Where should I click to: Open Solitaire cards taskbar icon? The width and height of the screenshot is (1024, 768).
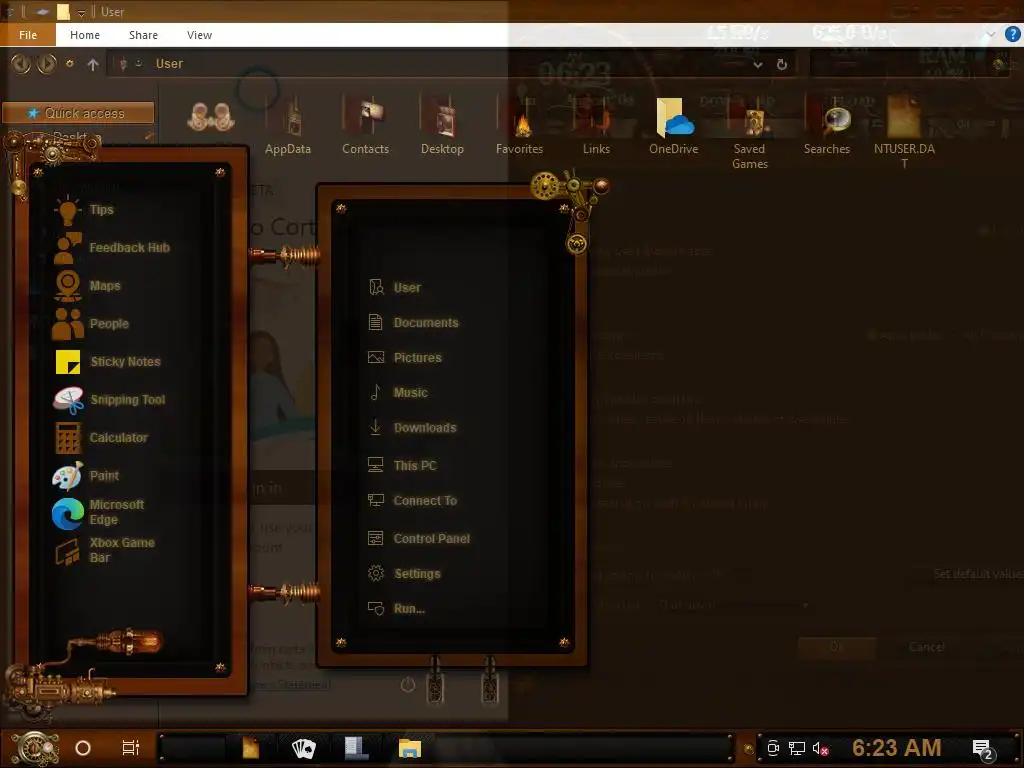coord(303,748)
